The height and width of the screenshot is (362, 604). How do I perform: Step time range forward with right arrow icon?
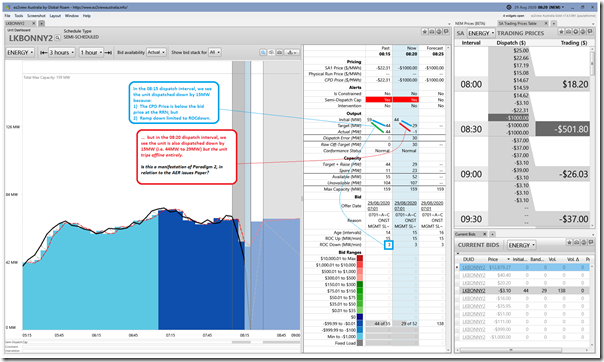[108, 52]
